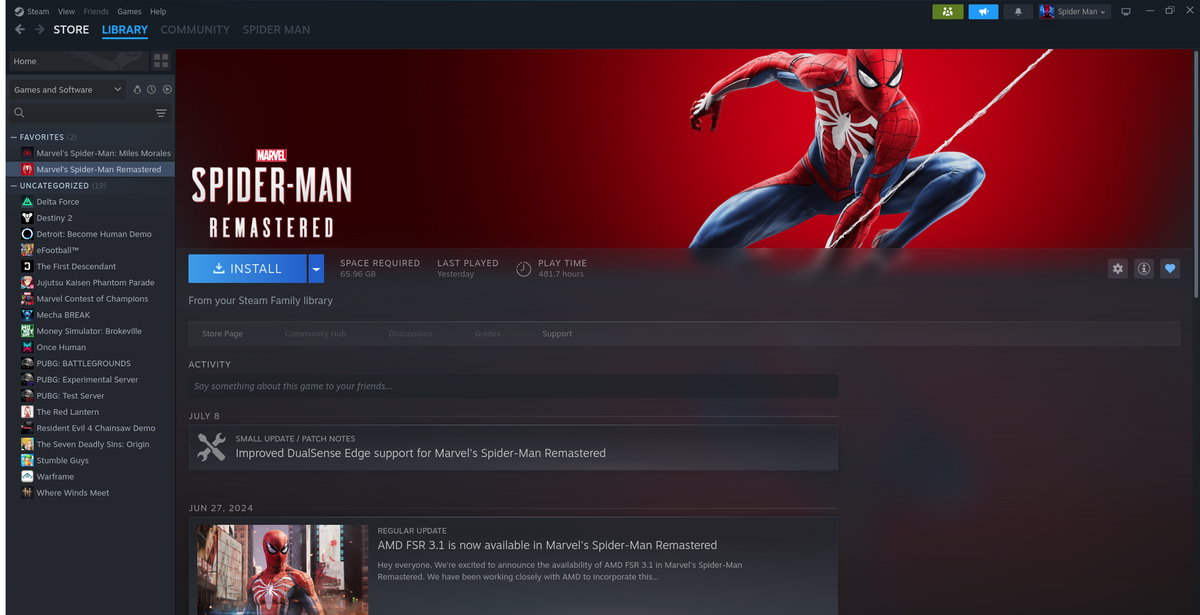Open the Guides link

click(488, 334)
